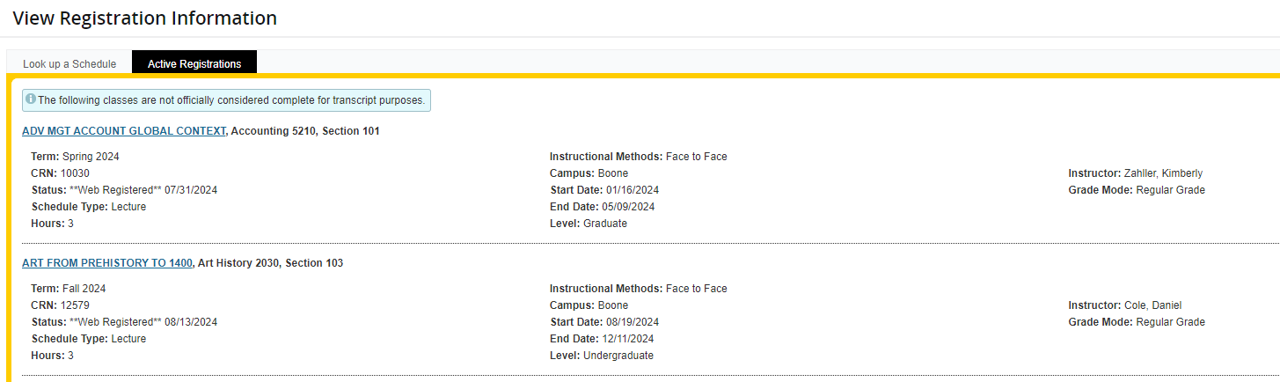Select the Active Registrations tab
Viewport: 1280px width, 382px height.
pyautogui.click(x=194, y=64)
